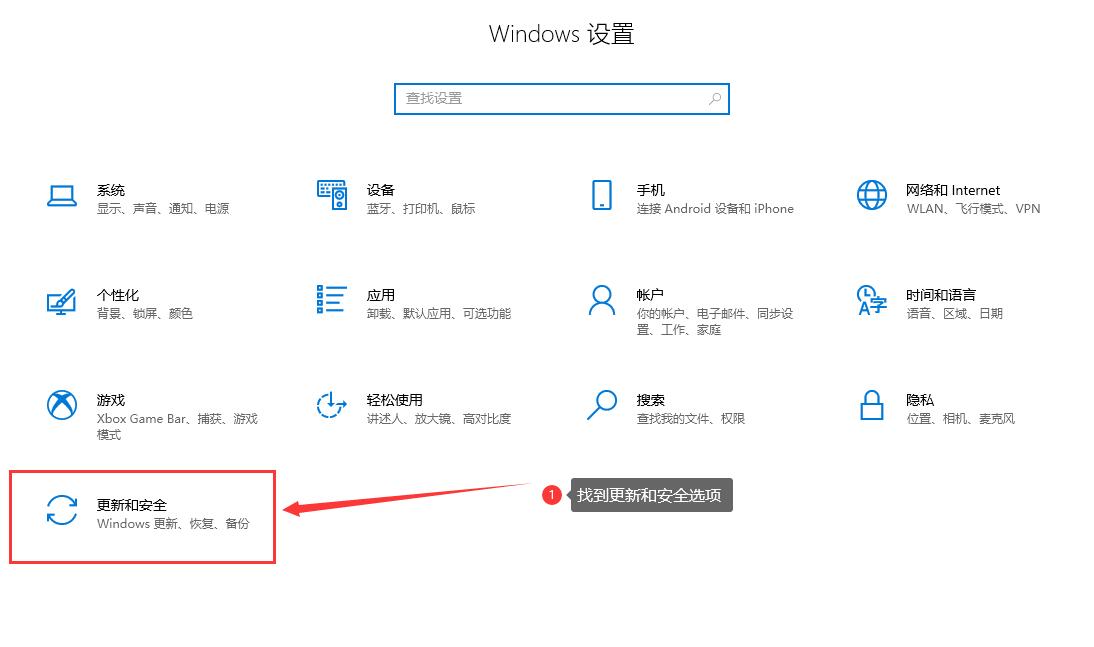This screenshot has width=1094, height=647.
Task: Click the 网络和 Internet globe icon
Action: click(x=872, y=196)
